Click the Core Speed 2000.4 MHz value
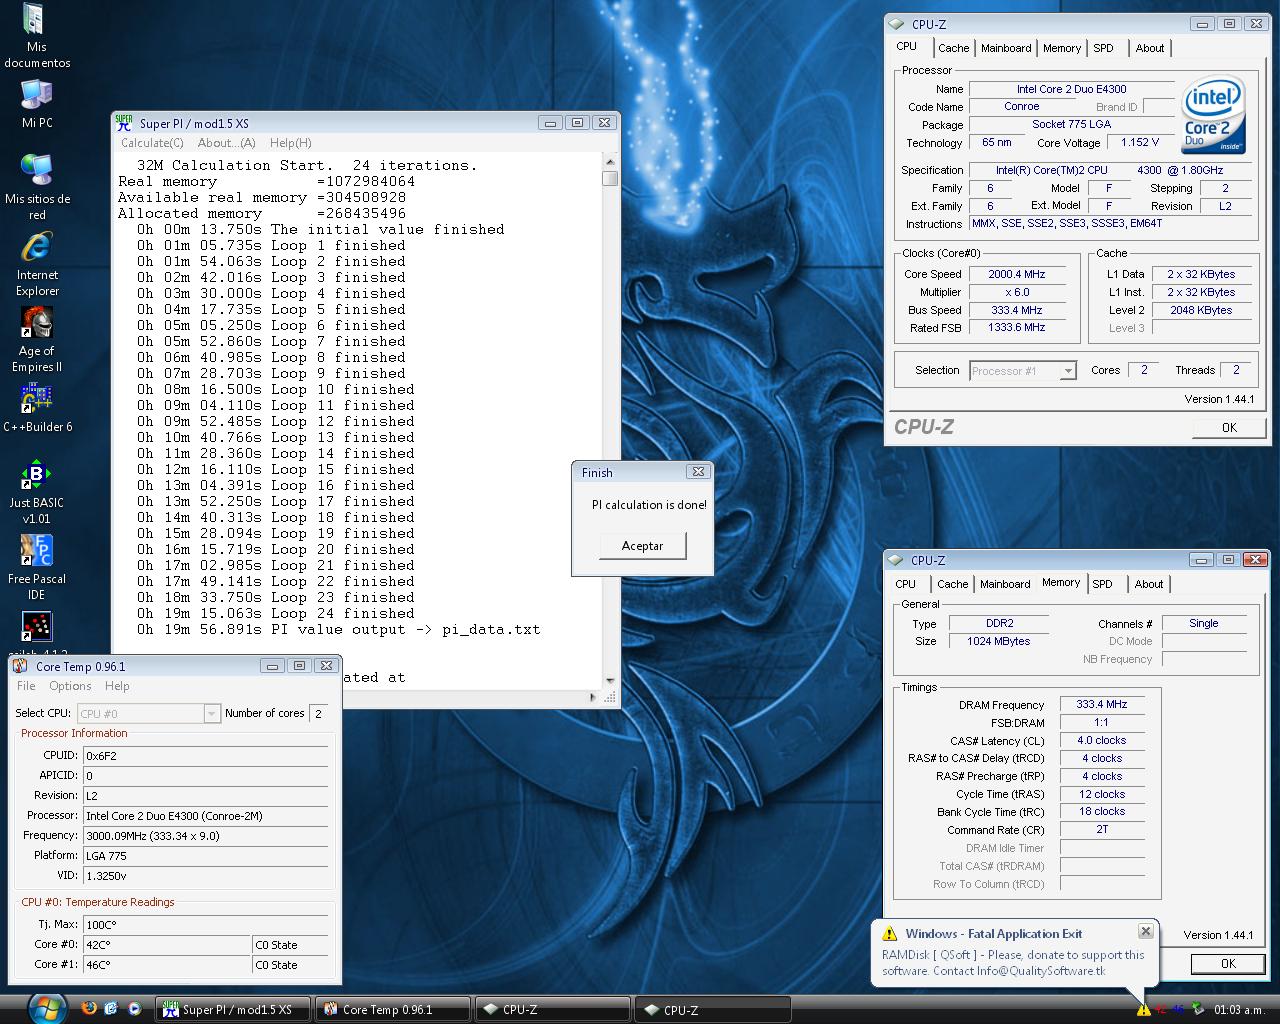Image resolution: width=1280 pixels, height=1024 pixels. tap(1016, 274)
